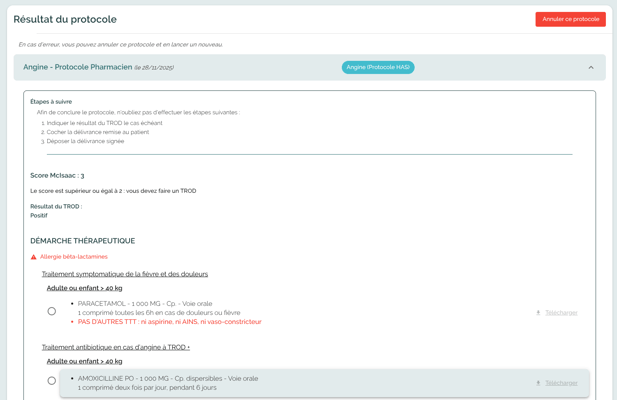Click the Résultat du protocole page title
Screen dimensions: 617x400
65,19
